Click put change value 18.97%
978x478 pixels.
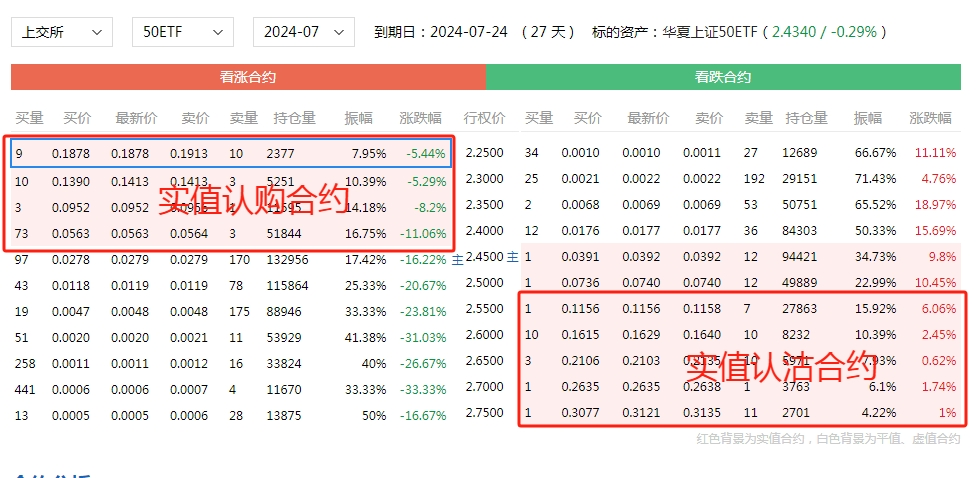coord(935,205)
